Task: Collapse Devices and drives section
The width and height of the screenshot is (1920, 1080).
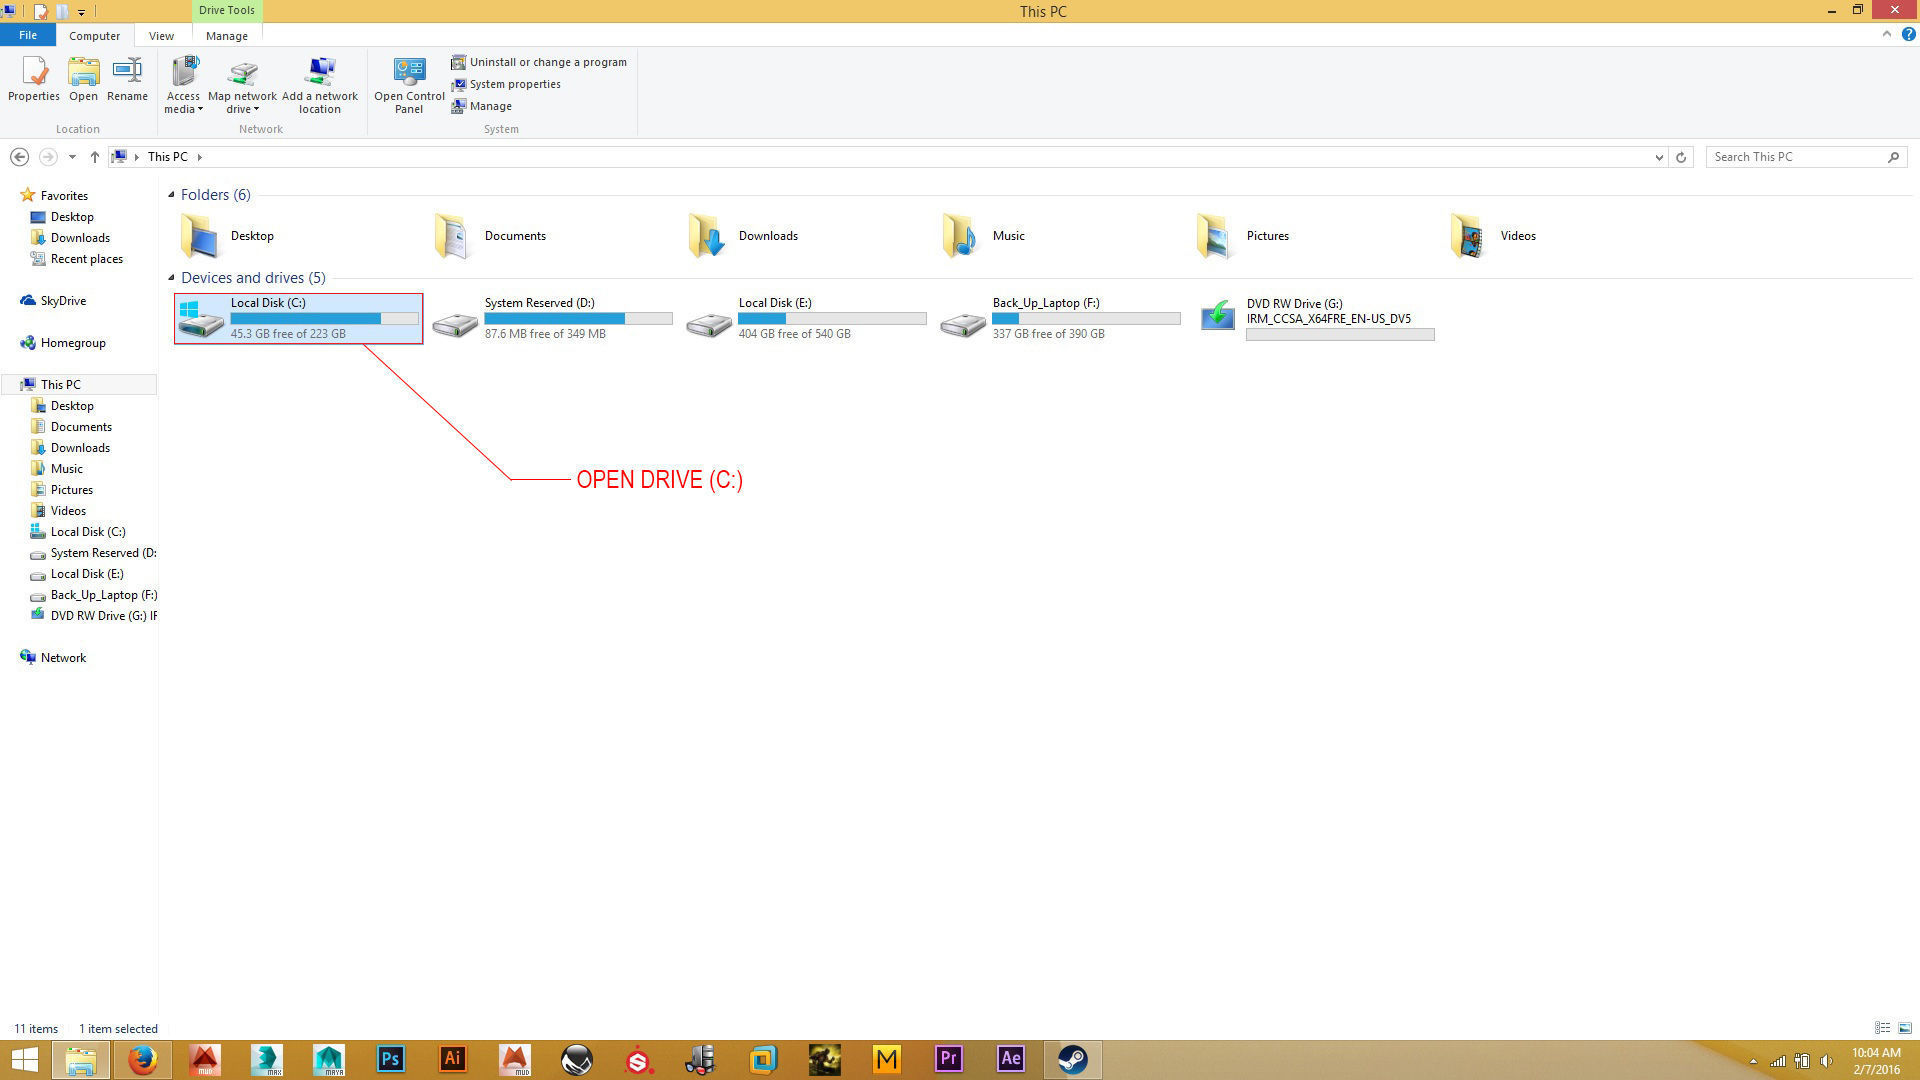Action: click(x=171, y=278)
